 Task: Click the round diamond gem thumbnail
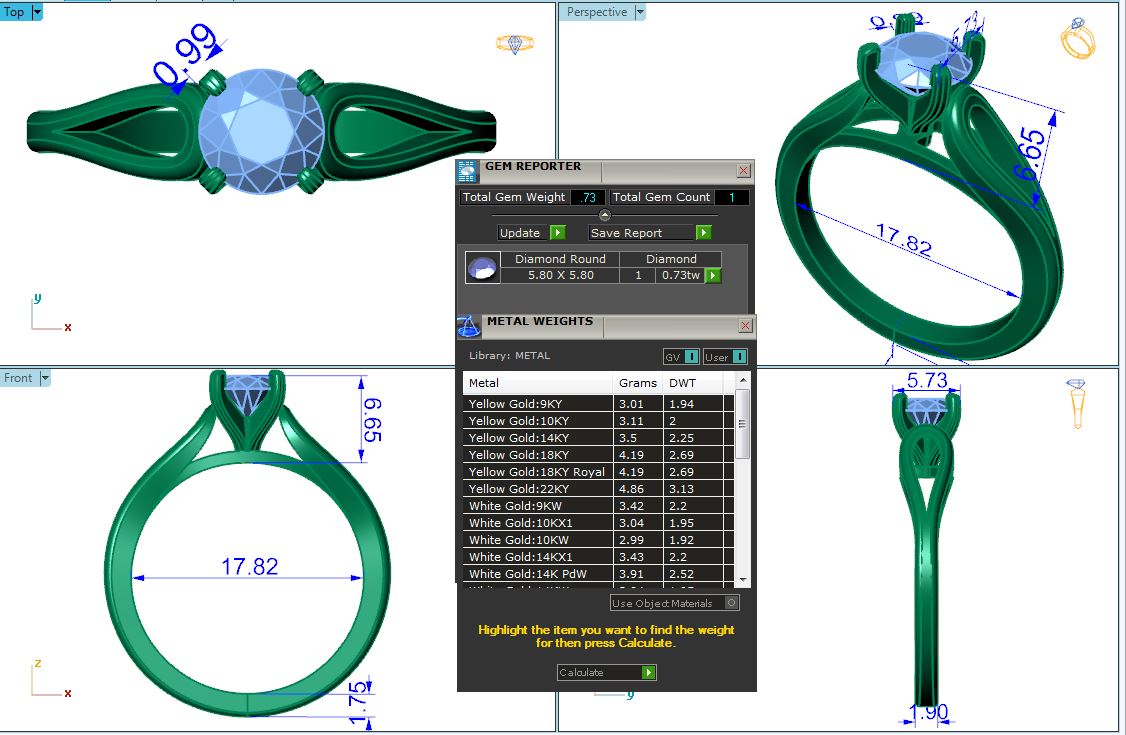(482, 268)
